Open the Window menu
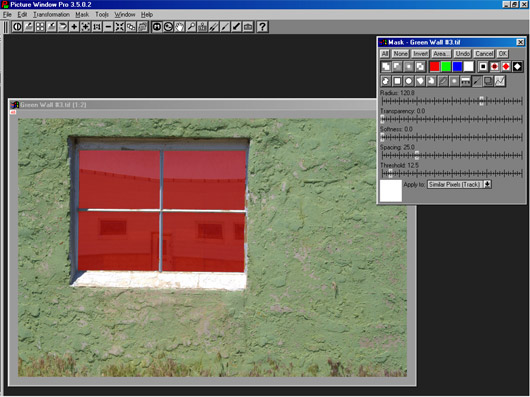Image resolution: width=530 pixels, height=397 pixels. (x=125, y=15)
